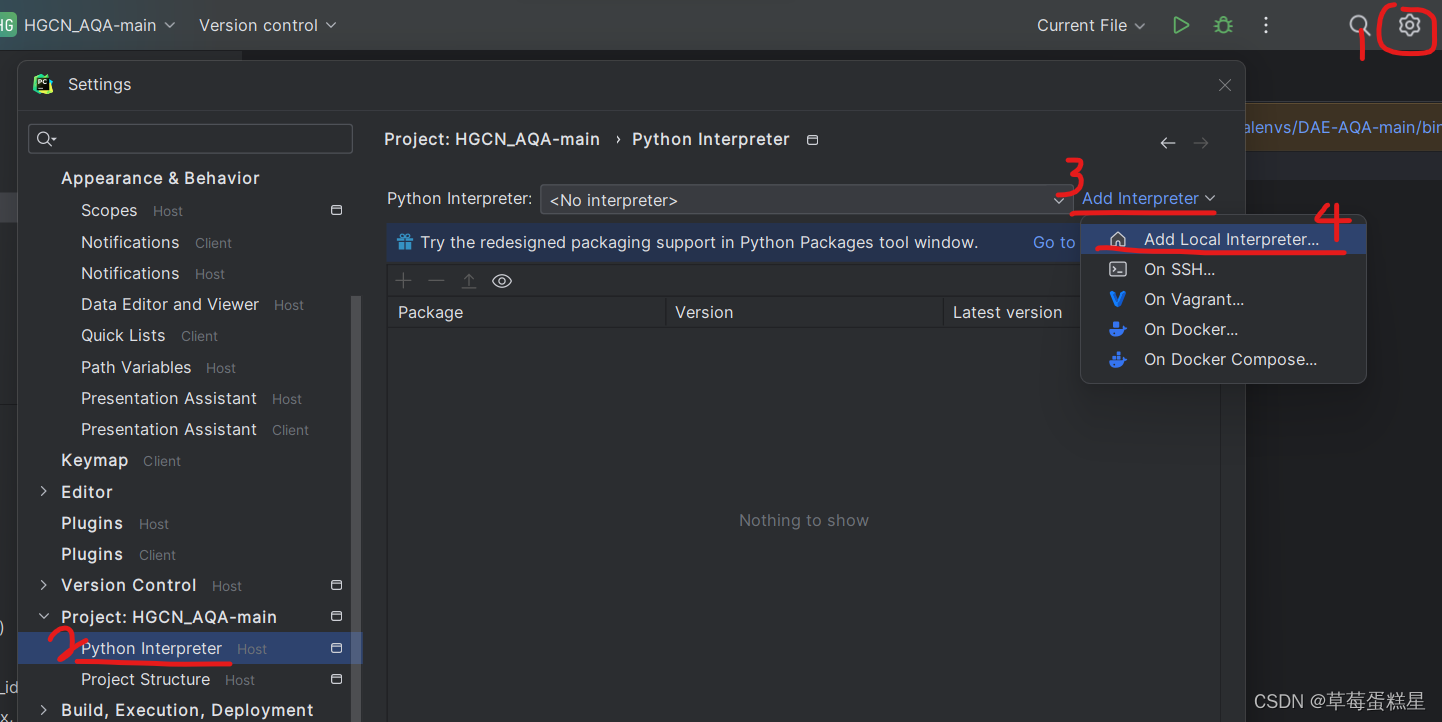Click the gift icon in packaging banner
This screenshot has height=722, width=1442.
tap(405, 242)
